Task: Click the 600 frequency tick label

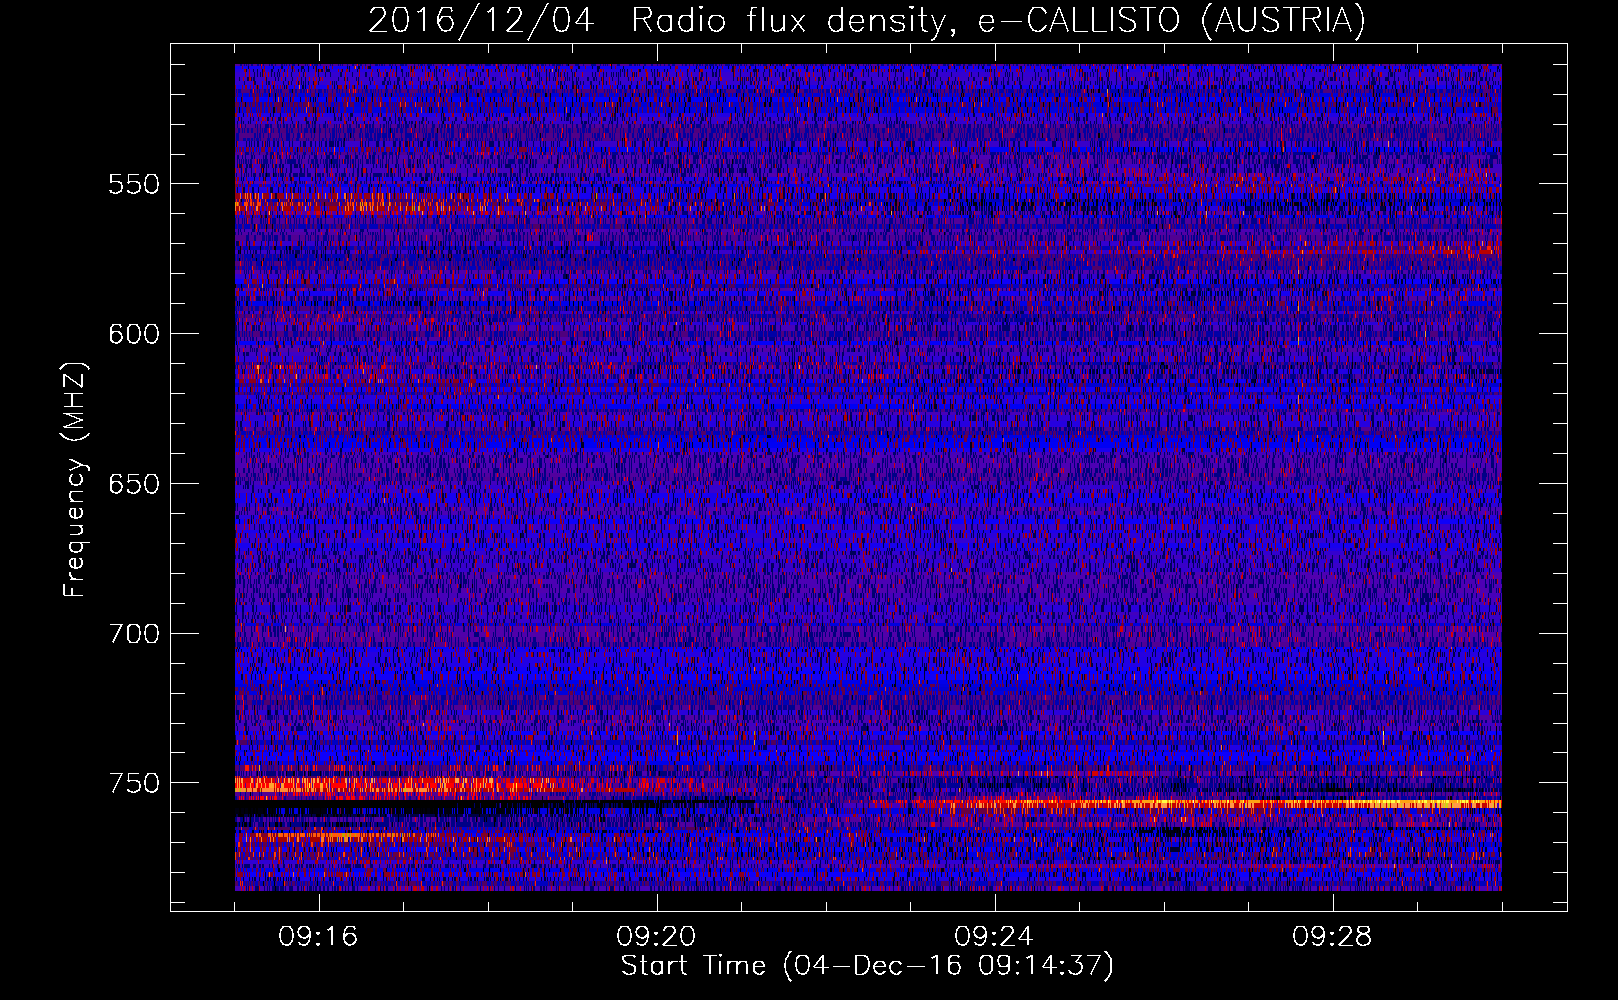Action: pyautogui.click(x=134, y=334)
